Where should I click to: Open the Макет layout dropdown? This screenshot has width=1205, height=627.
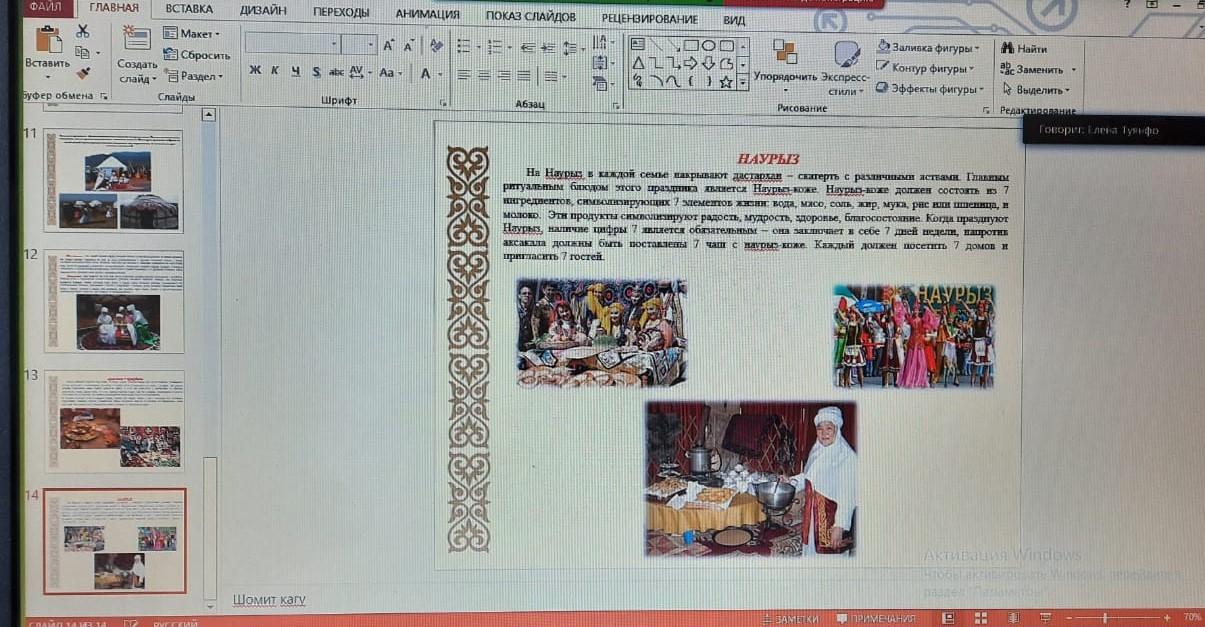(193, 34)
